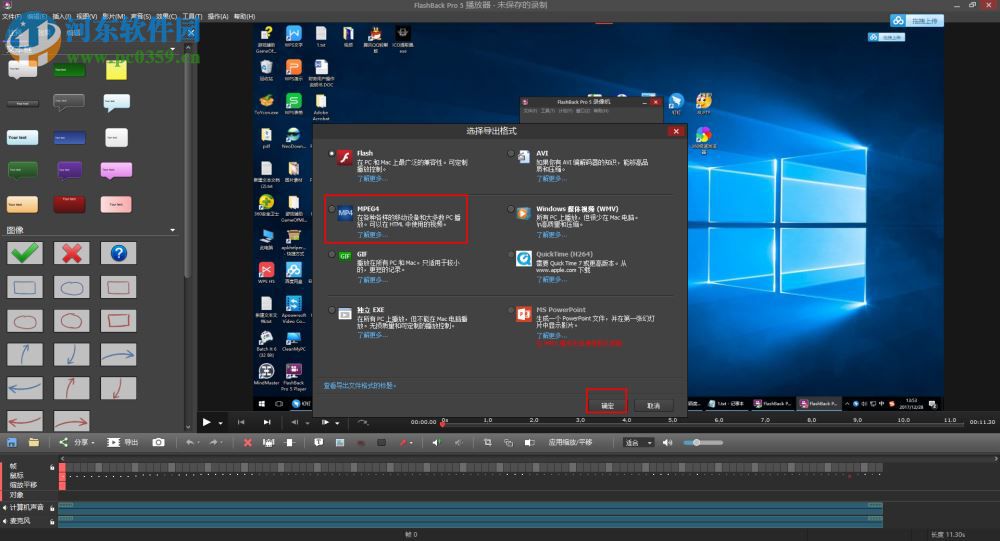Click the save icon in the toolbar

[11, 442]
